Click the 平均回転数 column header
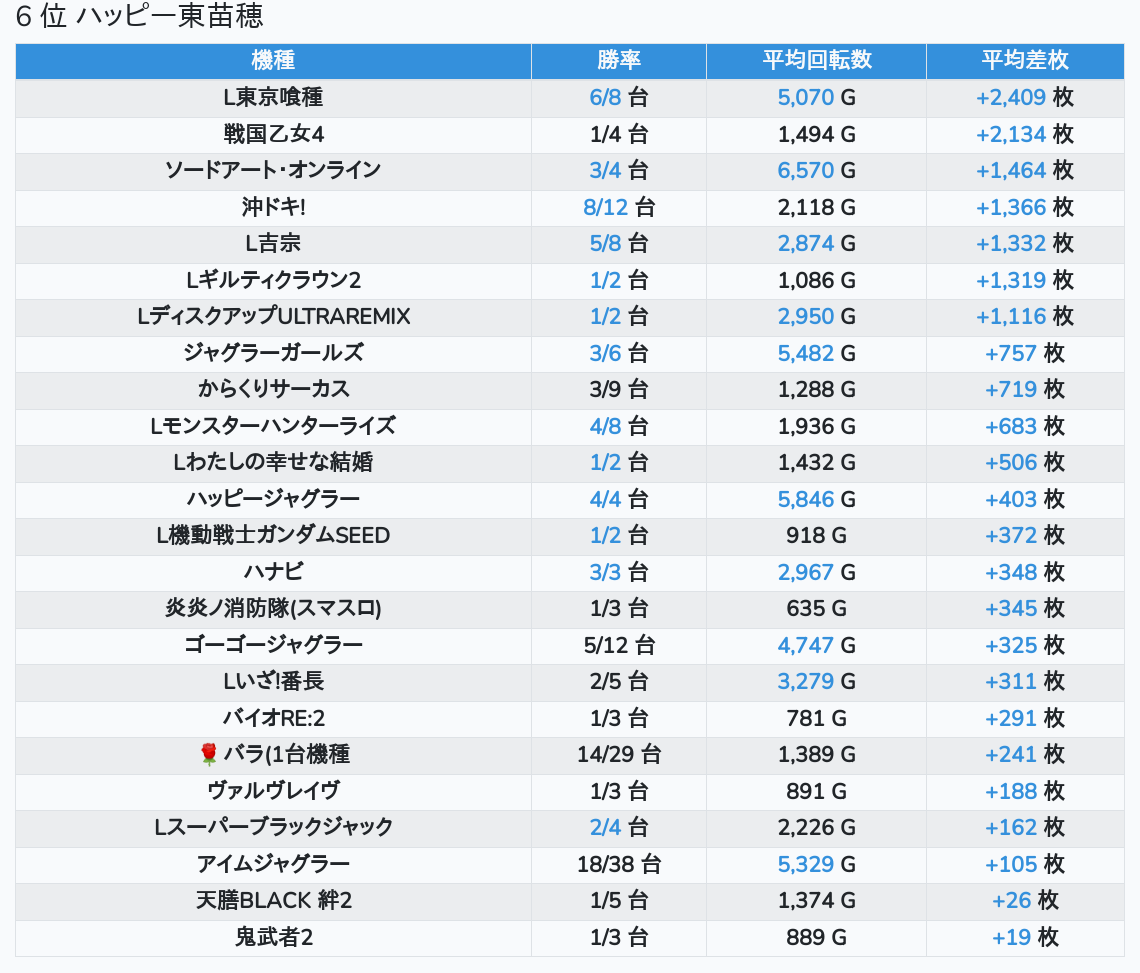 pos(816,60)
